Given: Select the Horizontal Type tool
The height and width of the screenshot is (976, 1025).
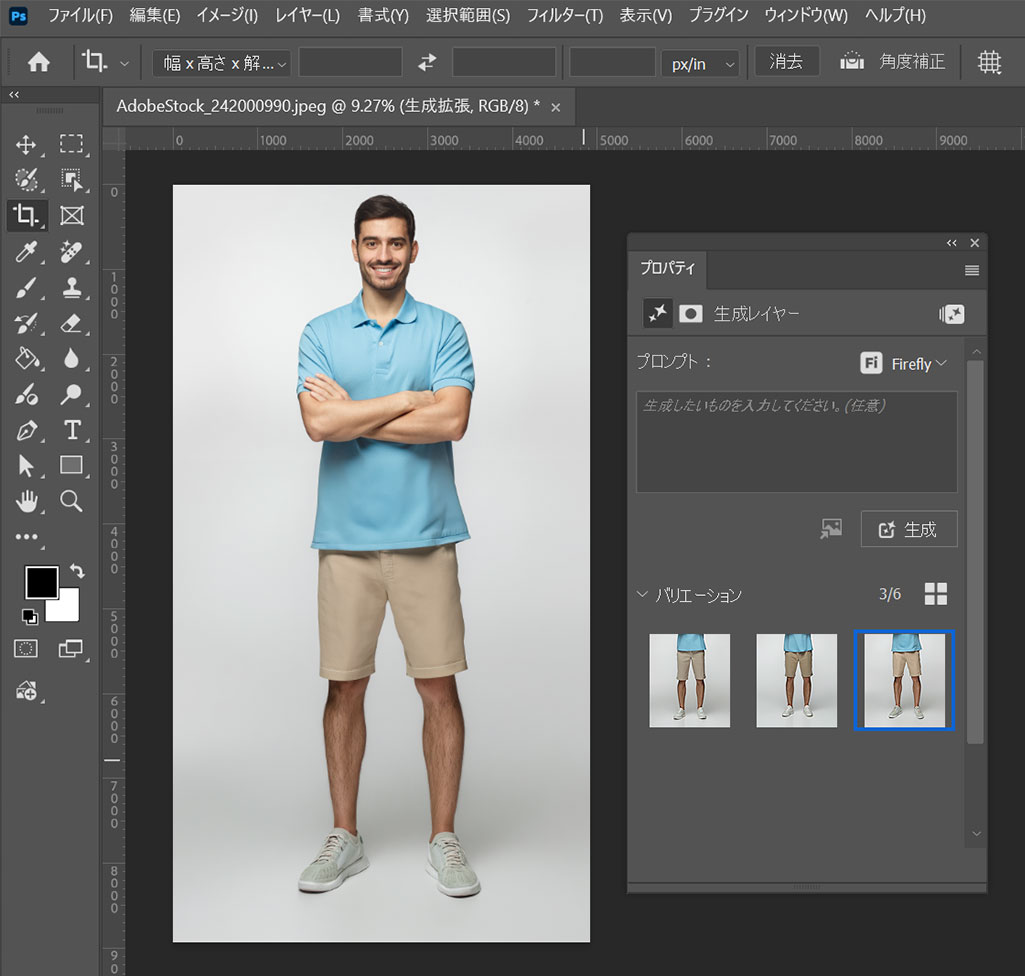Looking at the screenshot, I should click(x=71, y=430).
